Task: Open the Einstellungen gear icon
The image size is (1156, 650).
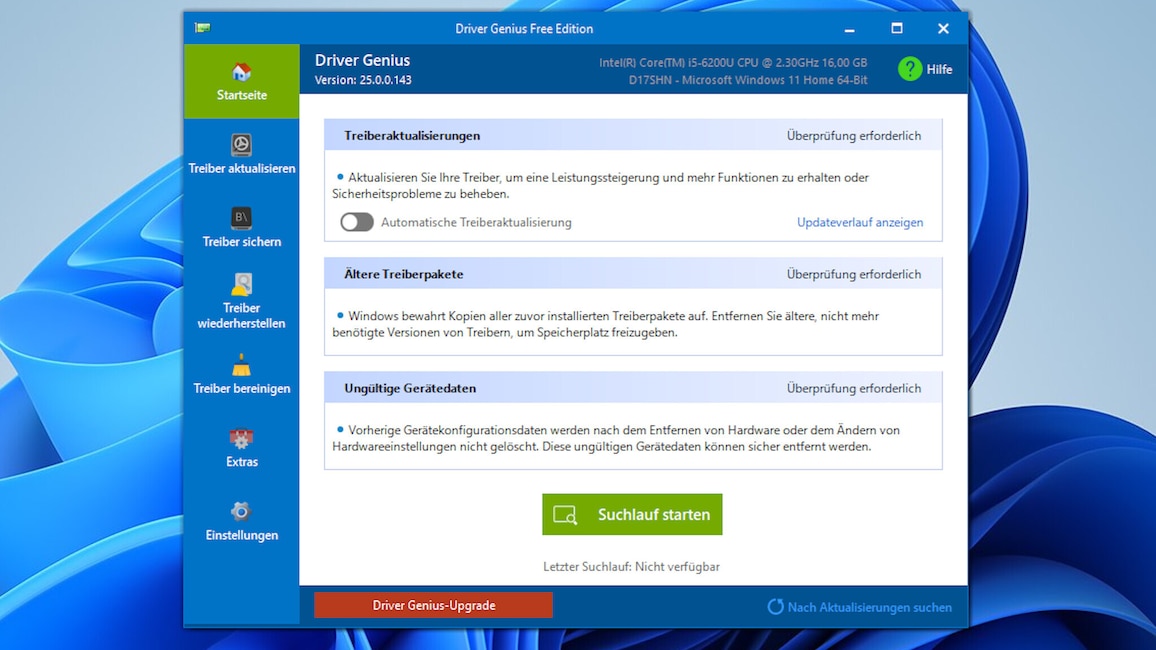Action: tap(241, 511)
